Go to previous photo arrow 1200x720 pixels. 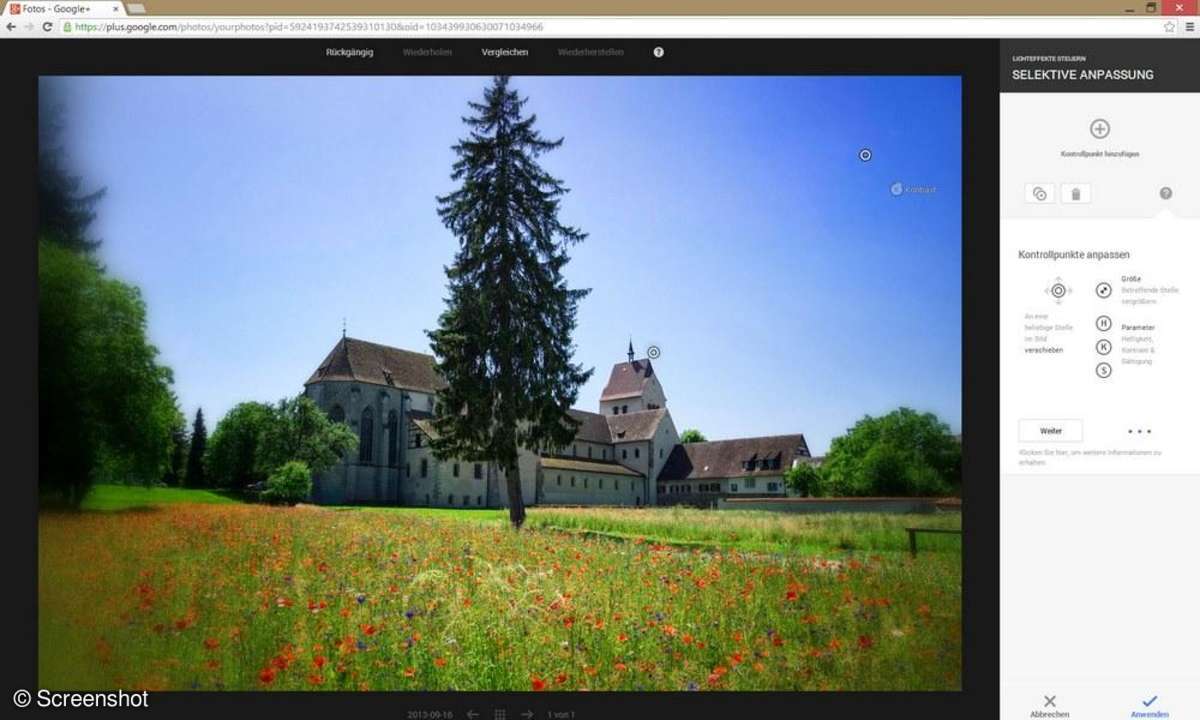pos(473,714)
